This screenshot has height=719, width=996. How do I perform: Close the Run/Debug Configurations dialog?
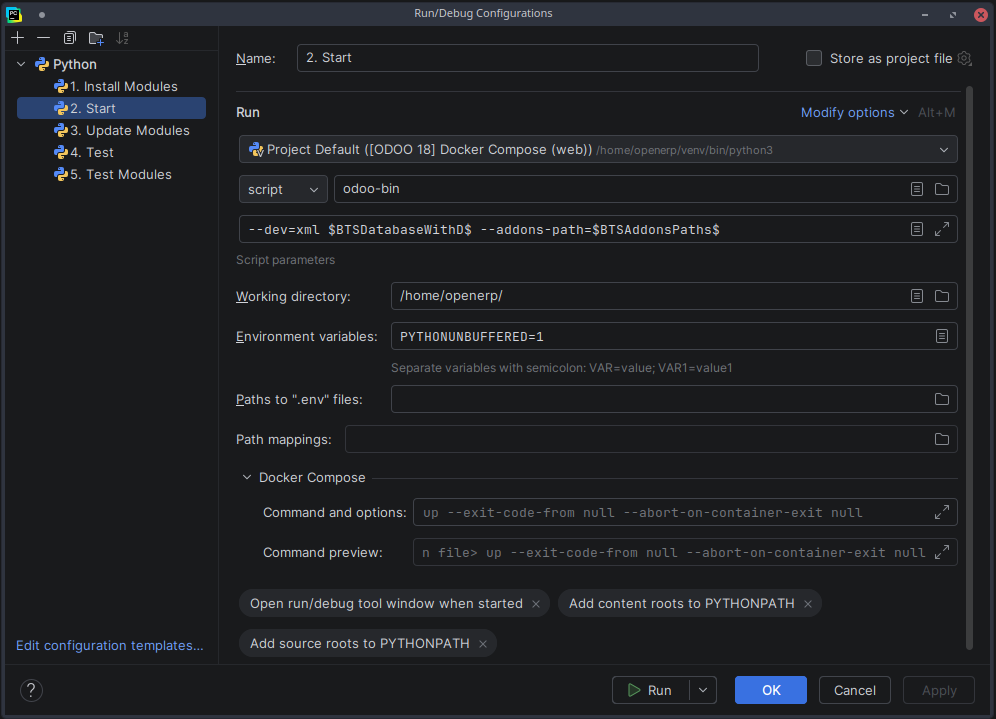(981, 15)
